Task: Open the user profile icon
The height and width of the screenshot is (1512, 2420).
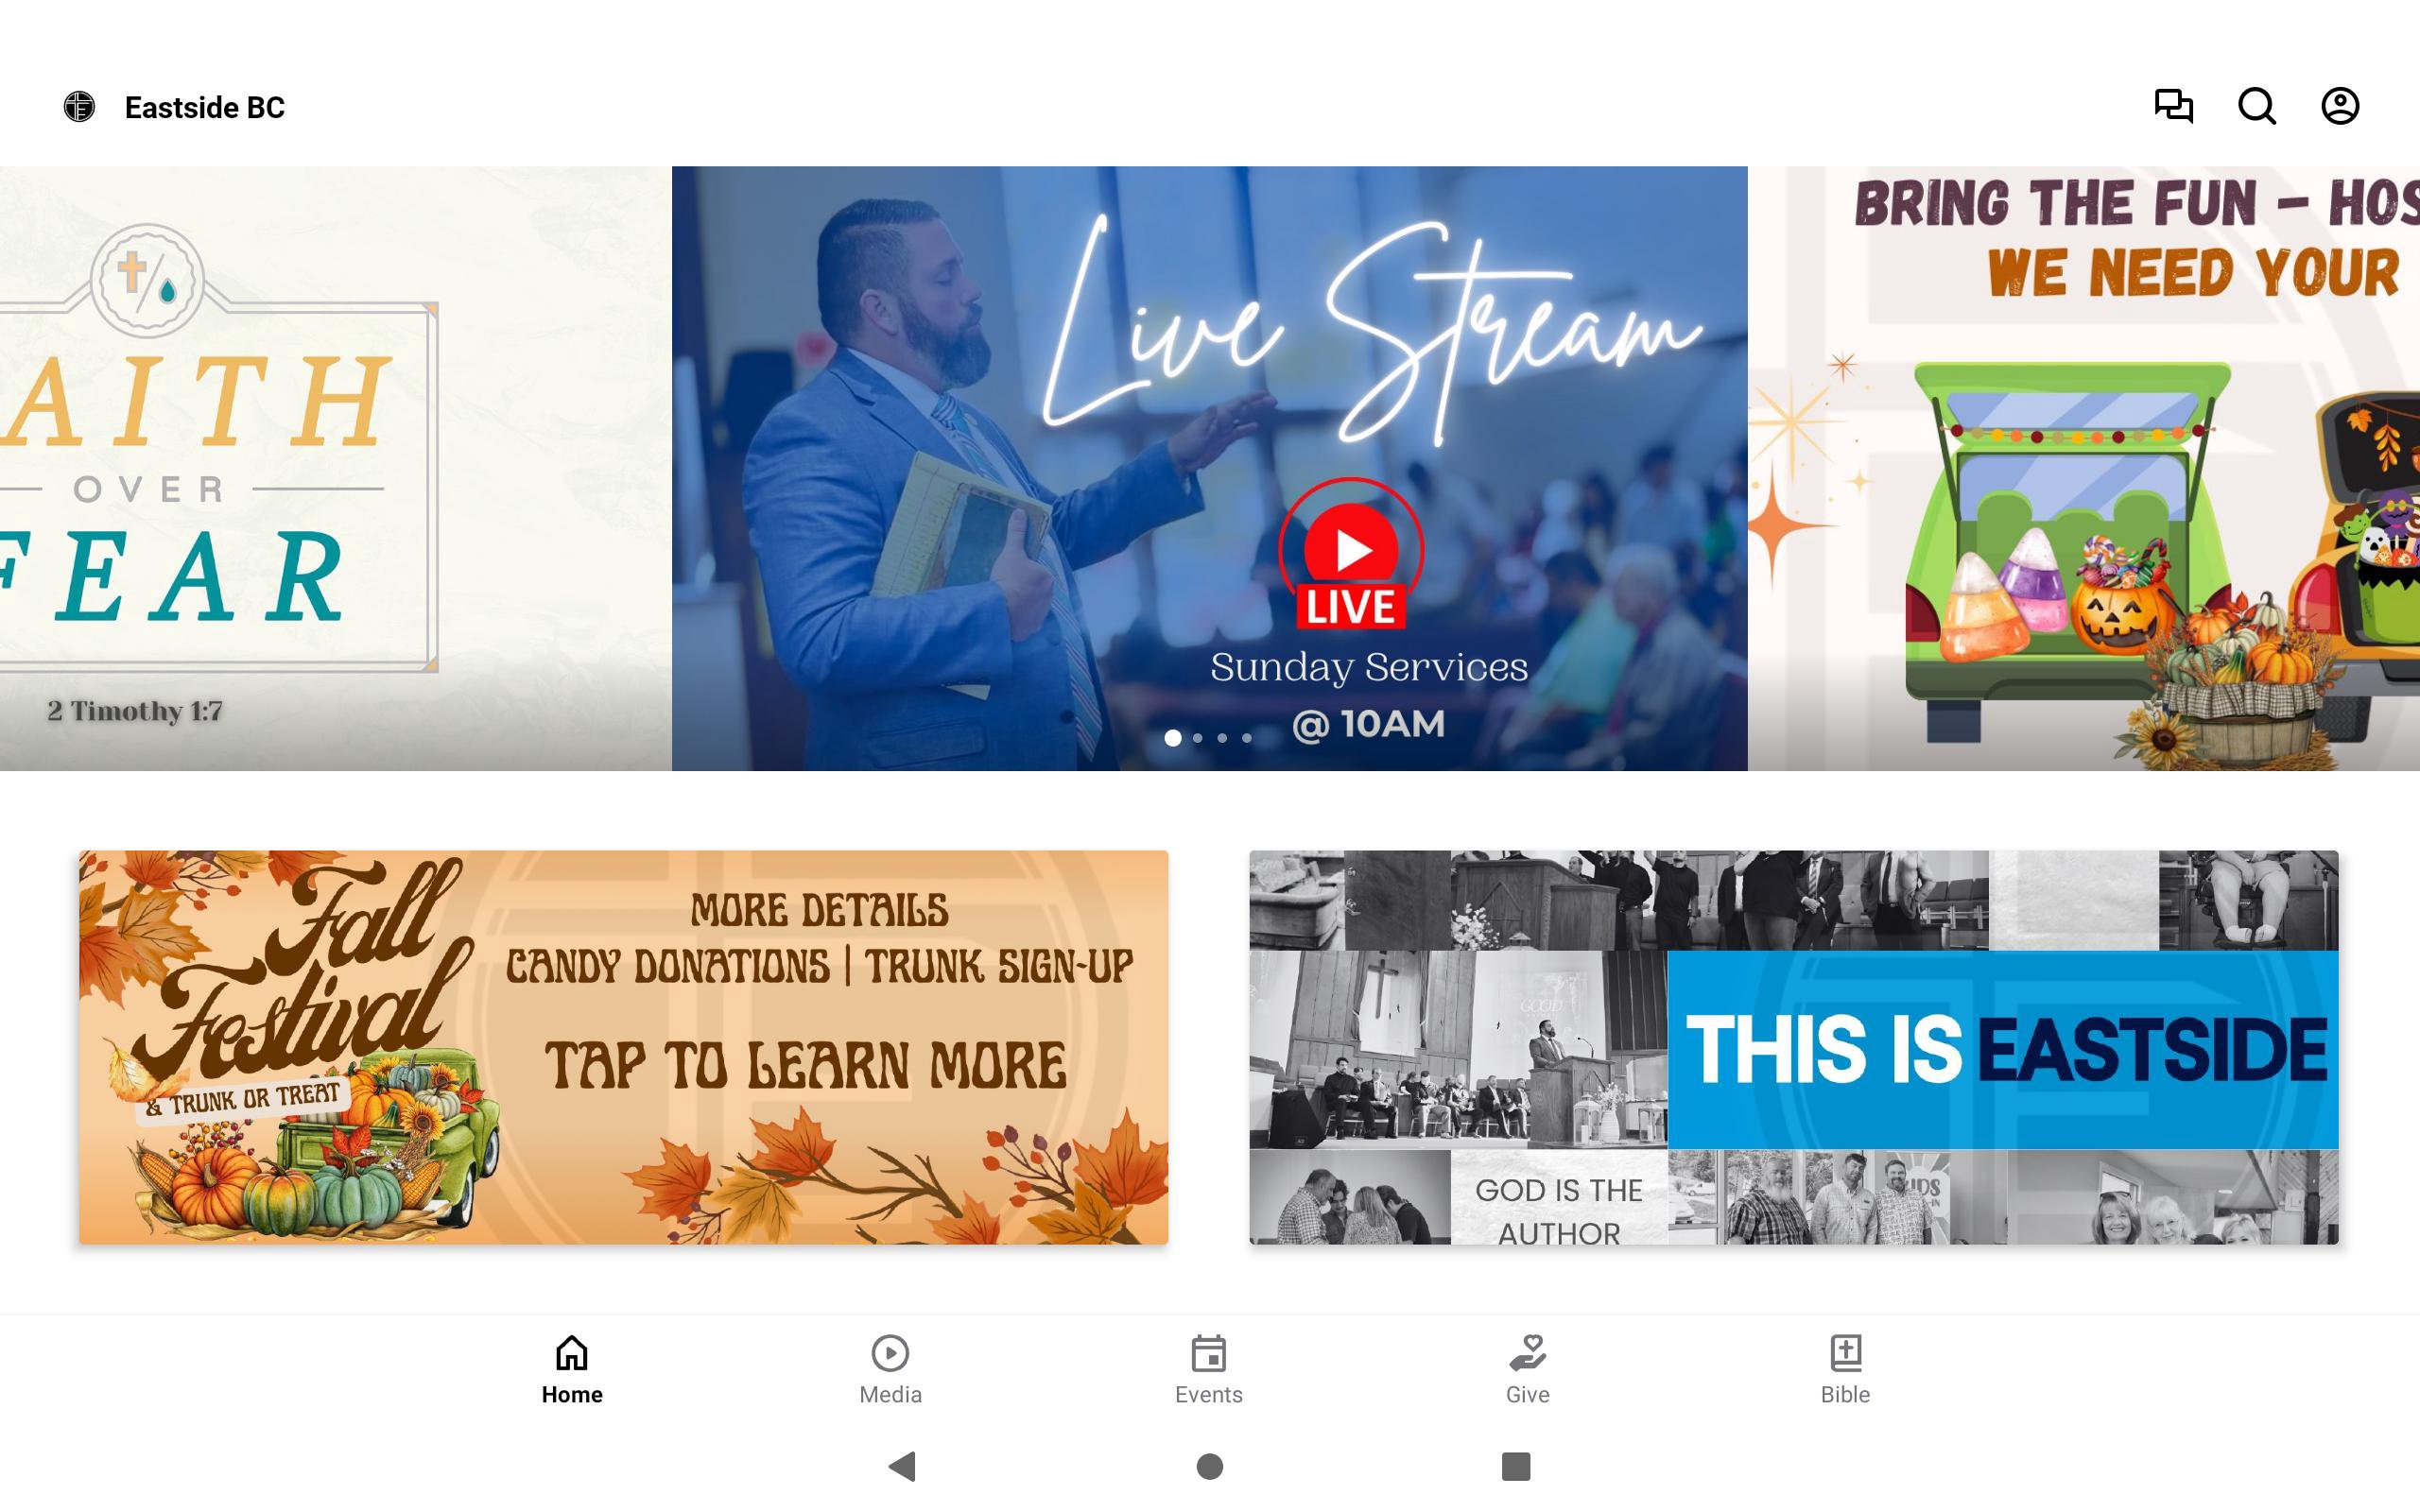Action: coord(2340,106)
